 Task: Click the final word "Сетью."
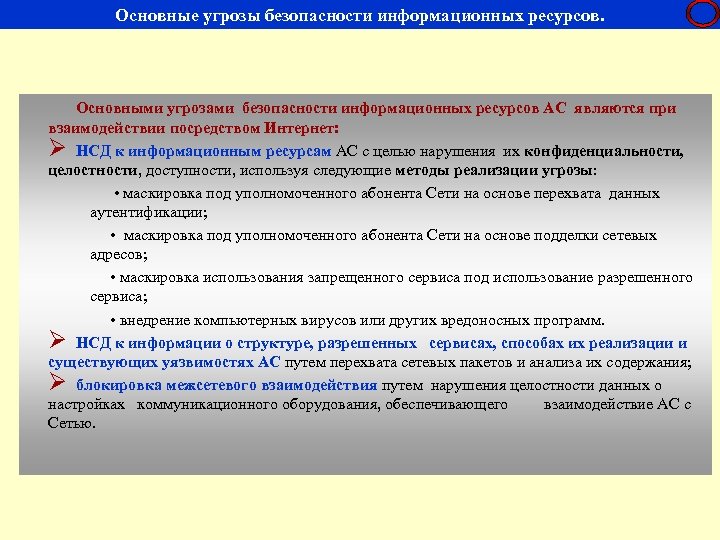[x=72, y=423]
